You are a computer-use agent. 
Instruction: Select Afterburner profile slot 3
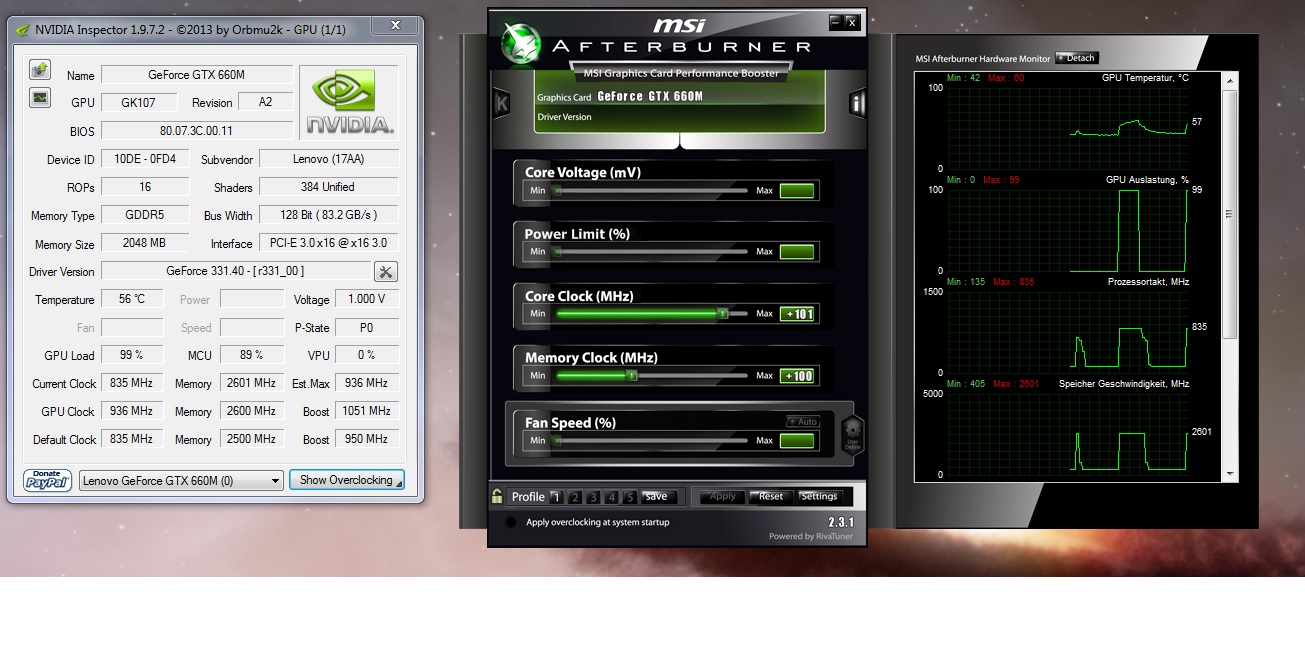[x=593, y=496]
